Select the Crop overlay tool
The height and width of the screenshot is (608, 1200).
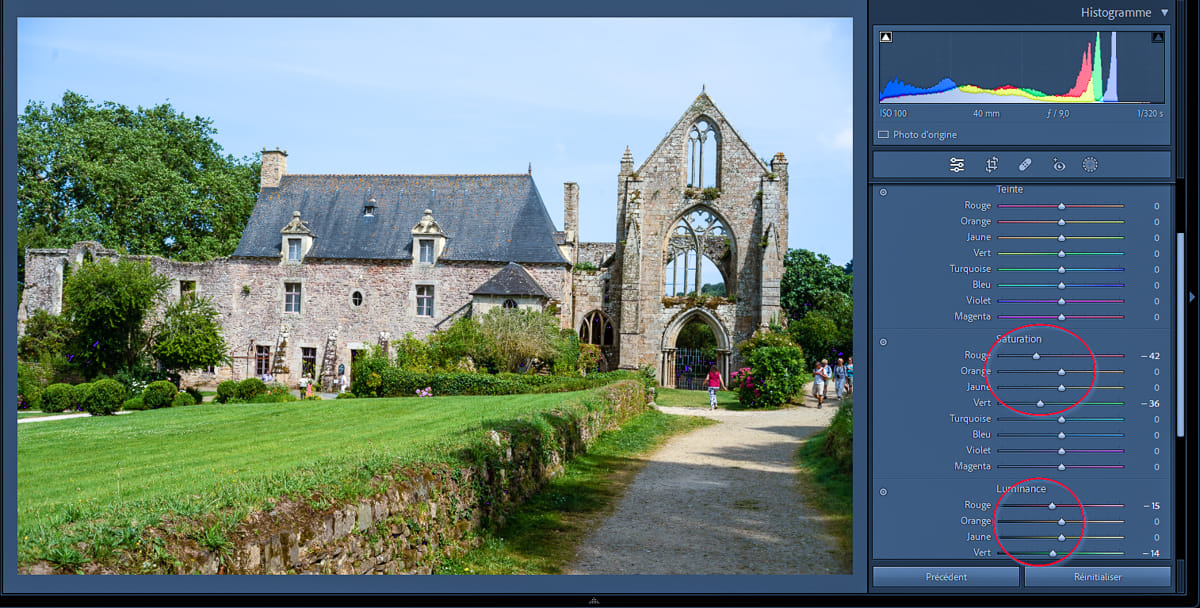click(992, 165)
